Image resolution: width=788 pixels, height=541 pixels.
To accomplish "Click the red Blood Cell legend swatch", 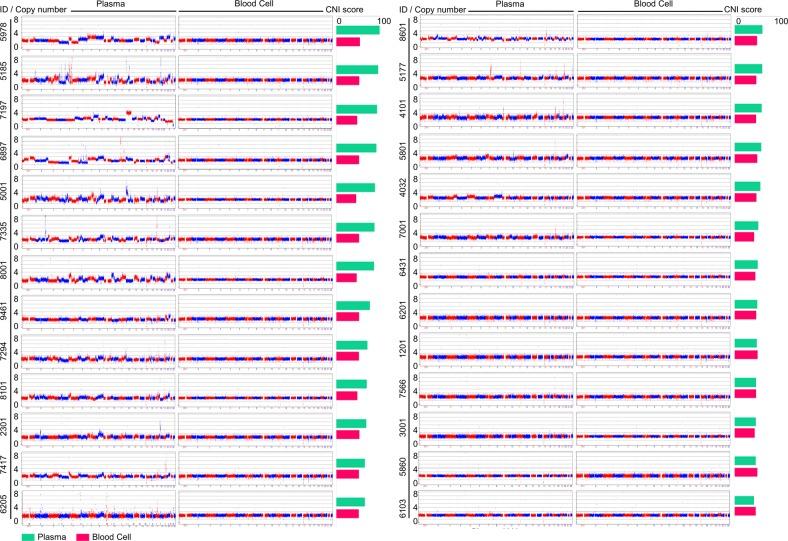I will coord(82,537).
